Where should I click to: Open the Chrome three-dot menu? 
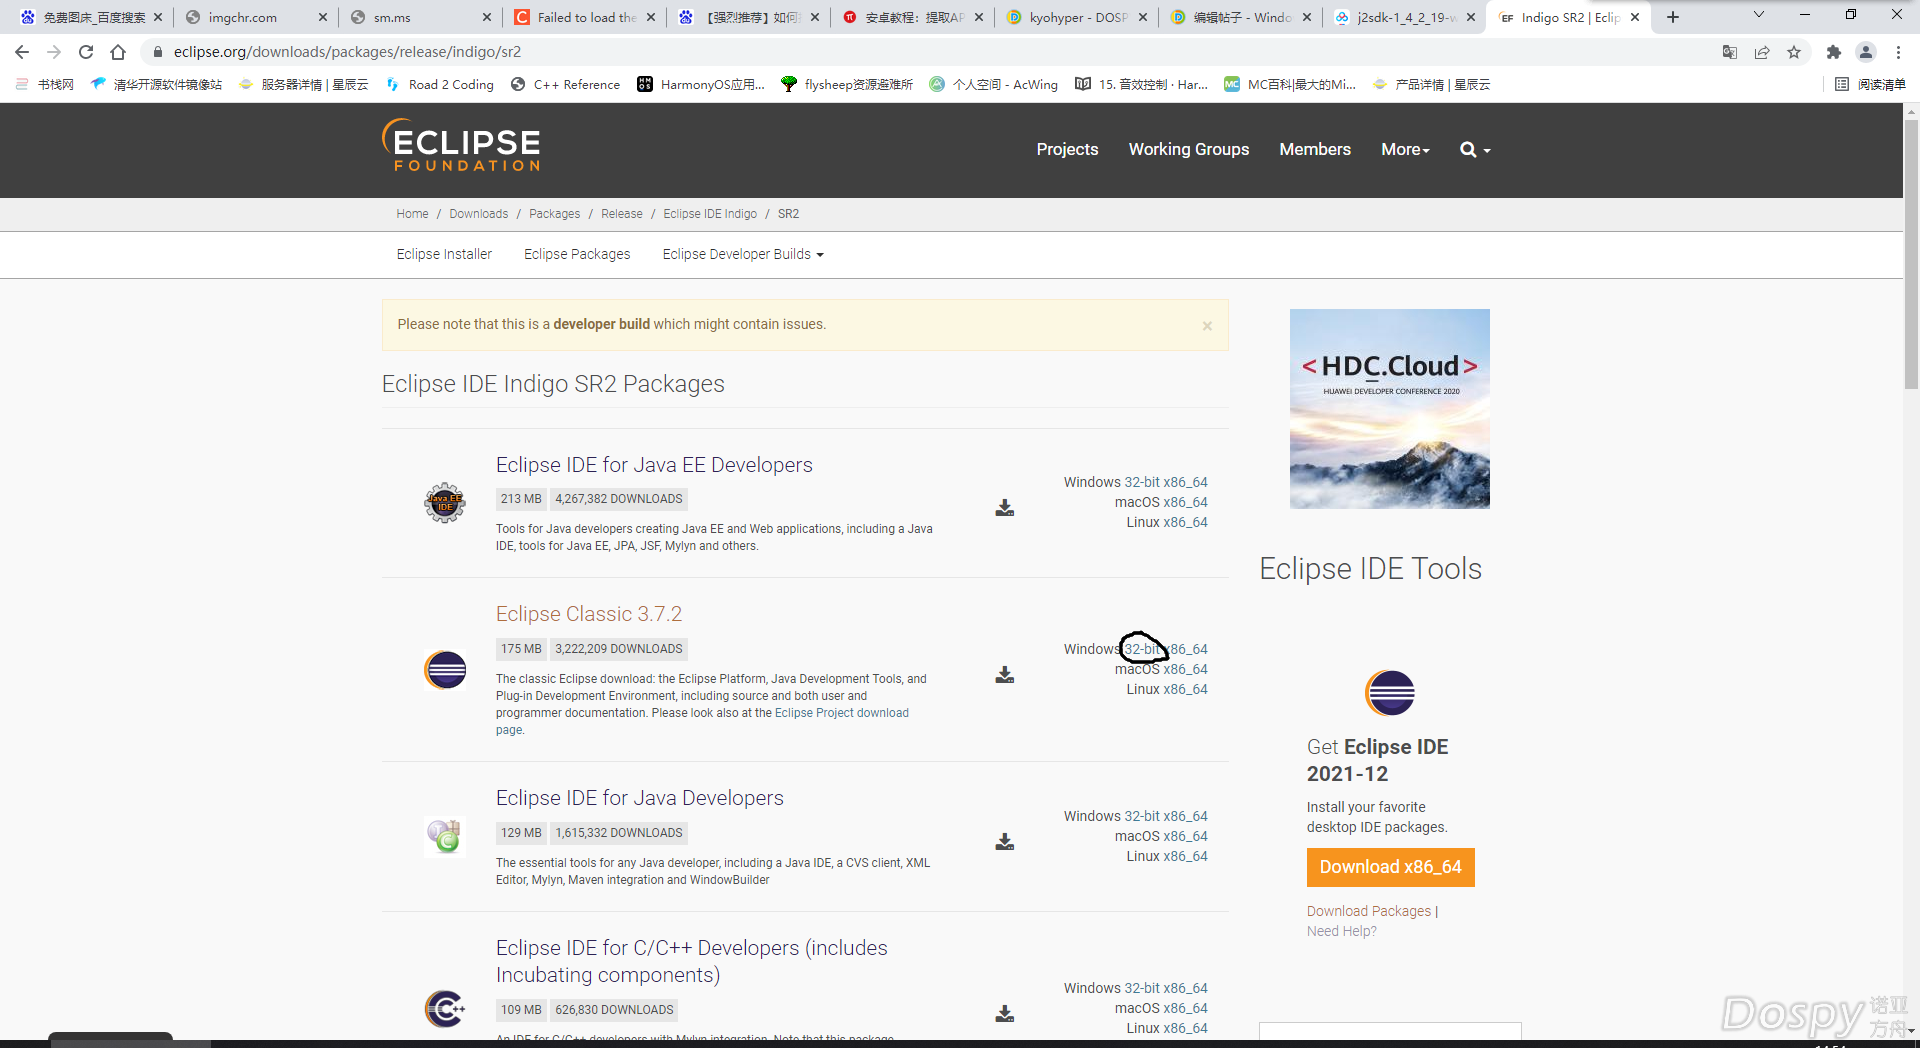click(1898, 52)
